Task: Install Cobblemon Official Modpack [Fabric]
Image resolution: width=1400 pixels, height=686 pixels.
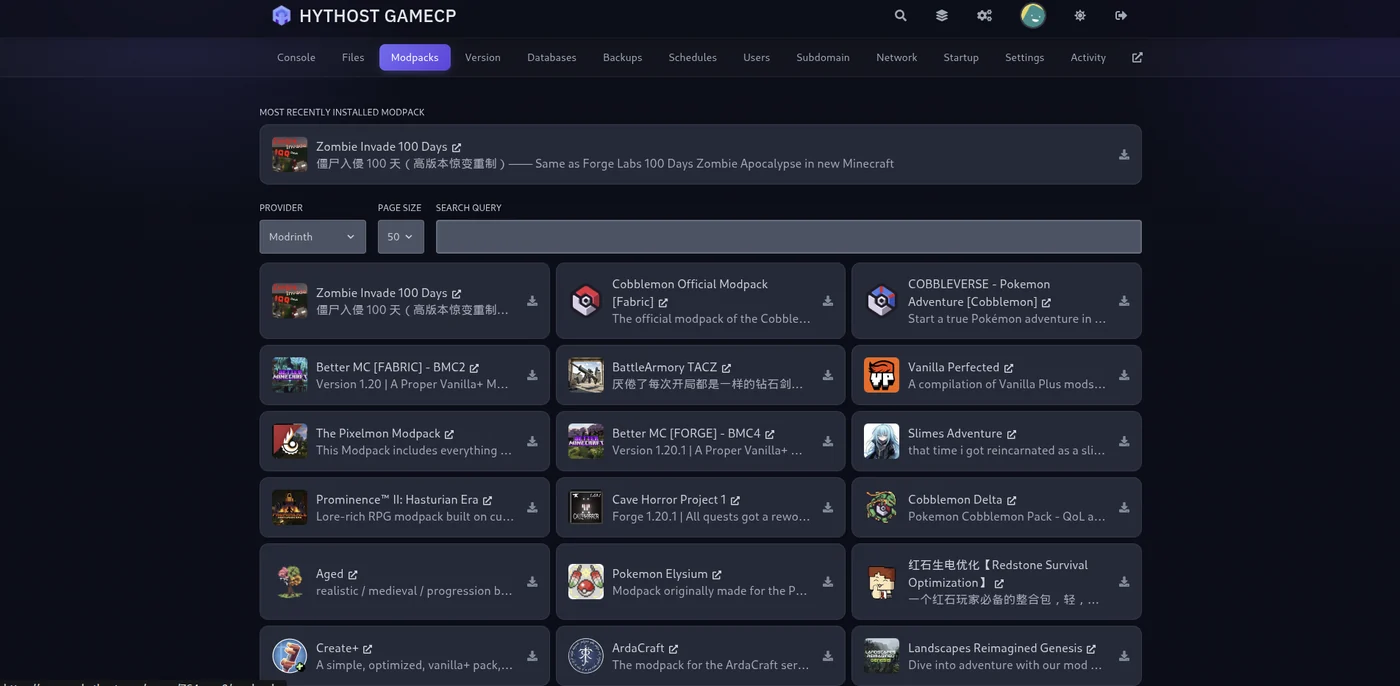Action: tap(828, 301)
